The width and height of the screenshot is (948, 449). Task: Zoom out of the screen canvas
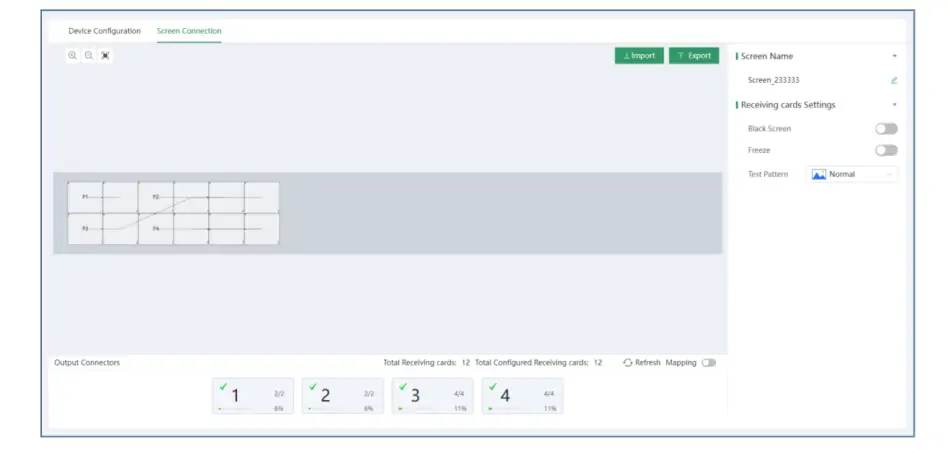(x=89, y=56)
